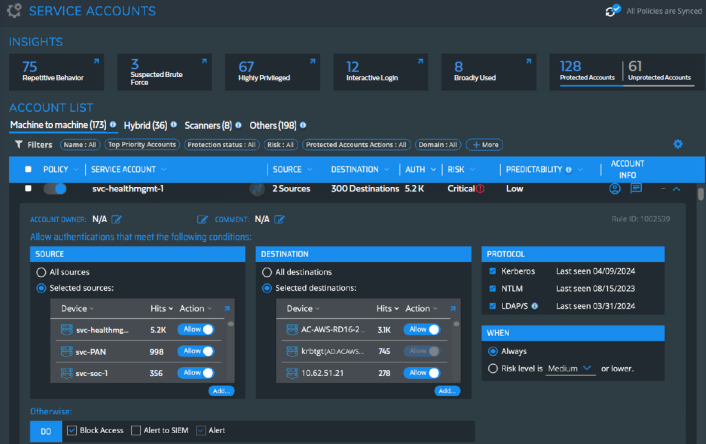This screenshot has width=706, height=444.
Task: Click the More filters button
Action: point(484,144)
